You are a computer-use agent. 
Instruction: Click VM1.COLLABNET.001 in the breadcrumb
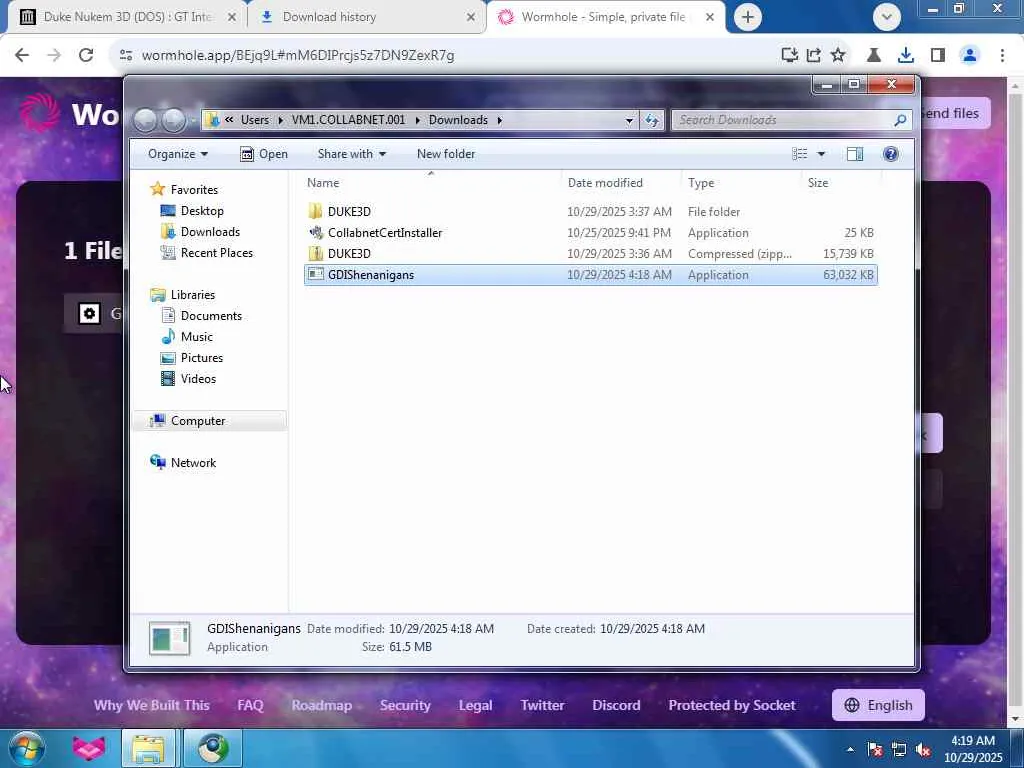348,120
